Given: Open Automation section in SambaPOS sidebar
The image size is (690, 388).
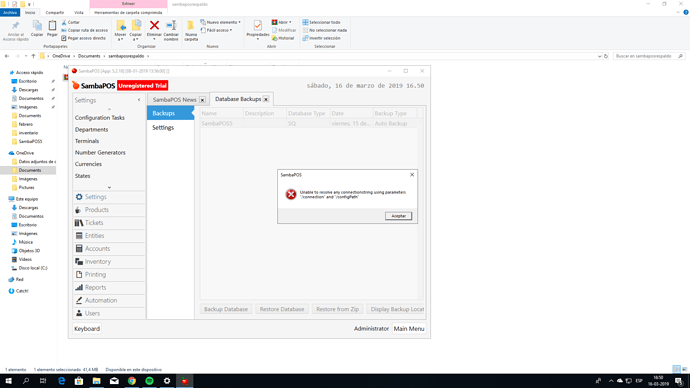Looking at the screenshot, I should click(109, 300).
